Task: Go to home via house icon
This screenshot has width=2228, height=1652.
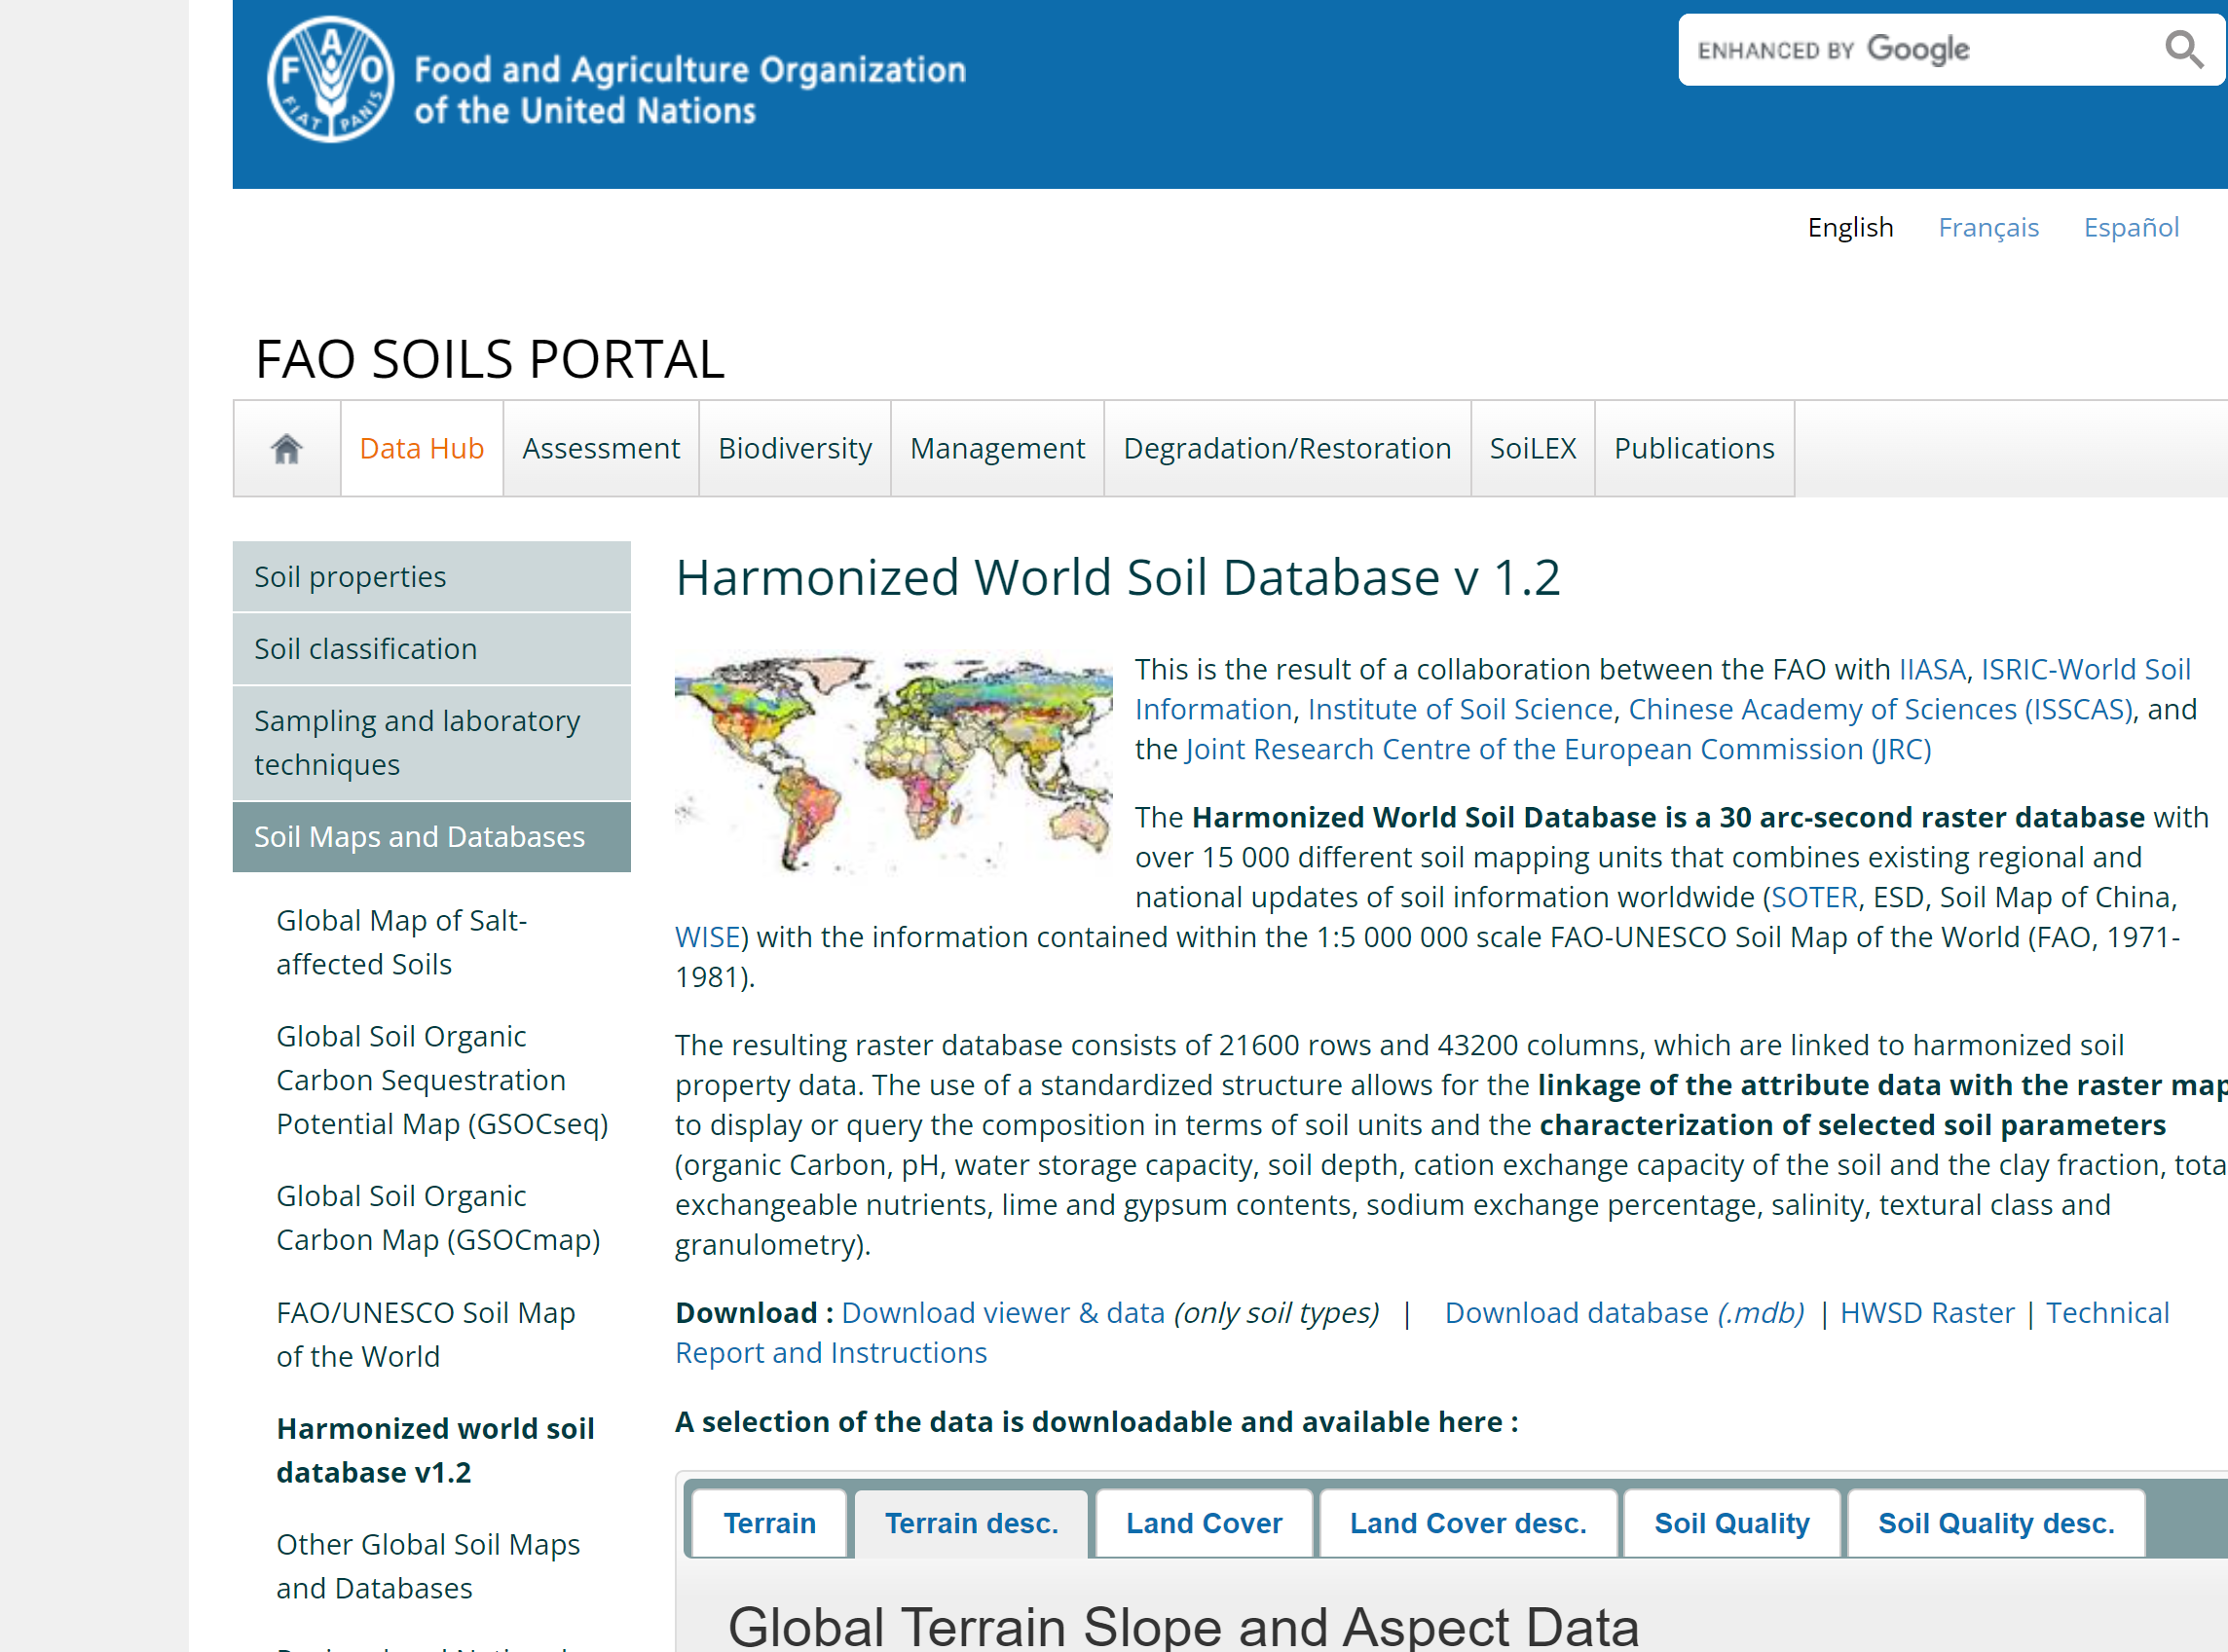Action: pos(287,448)
